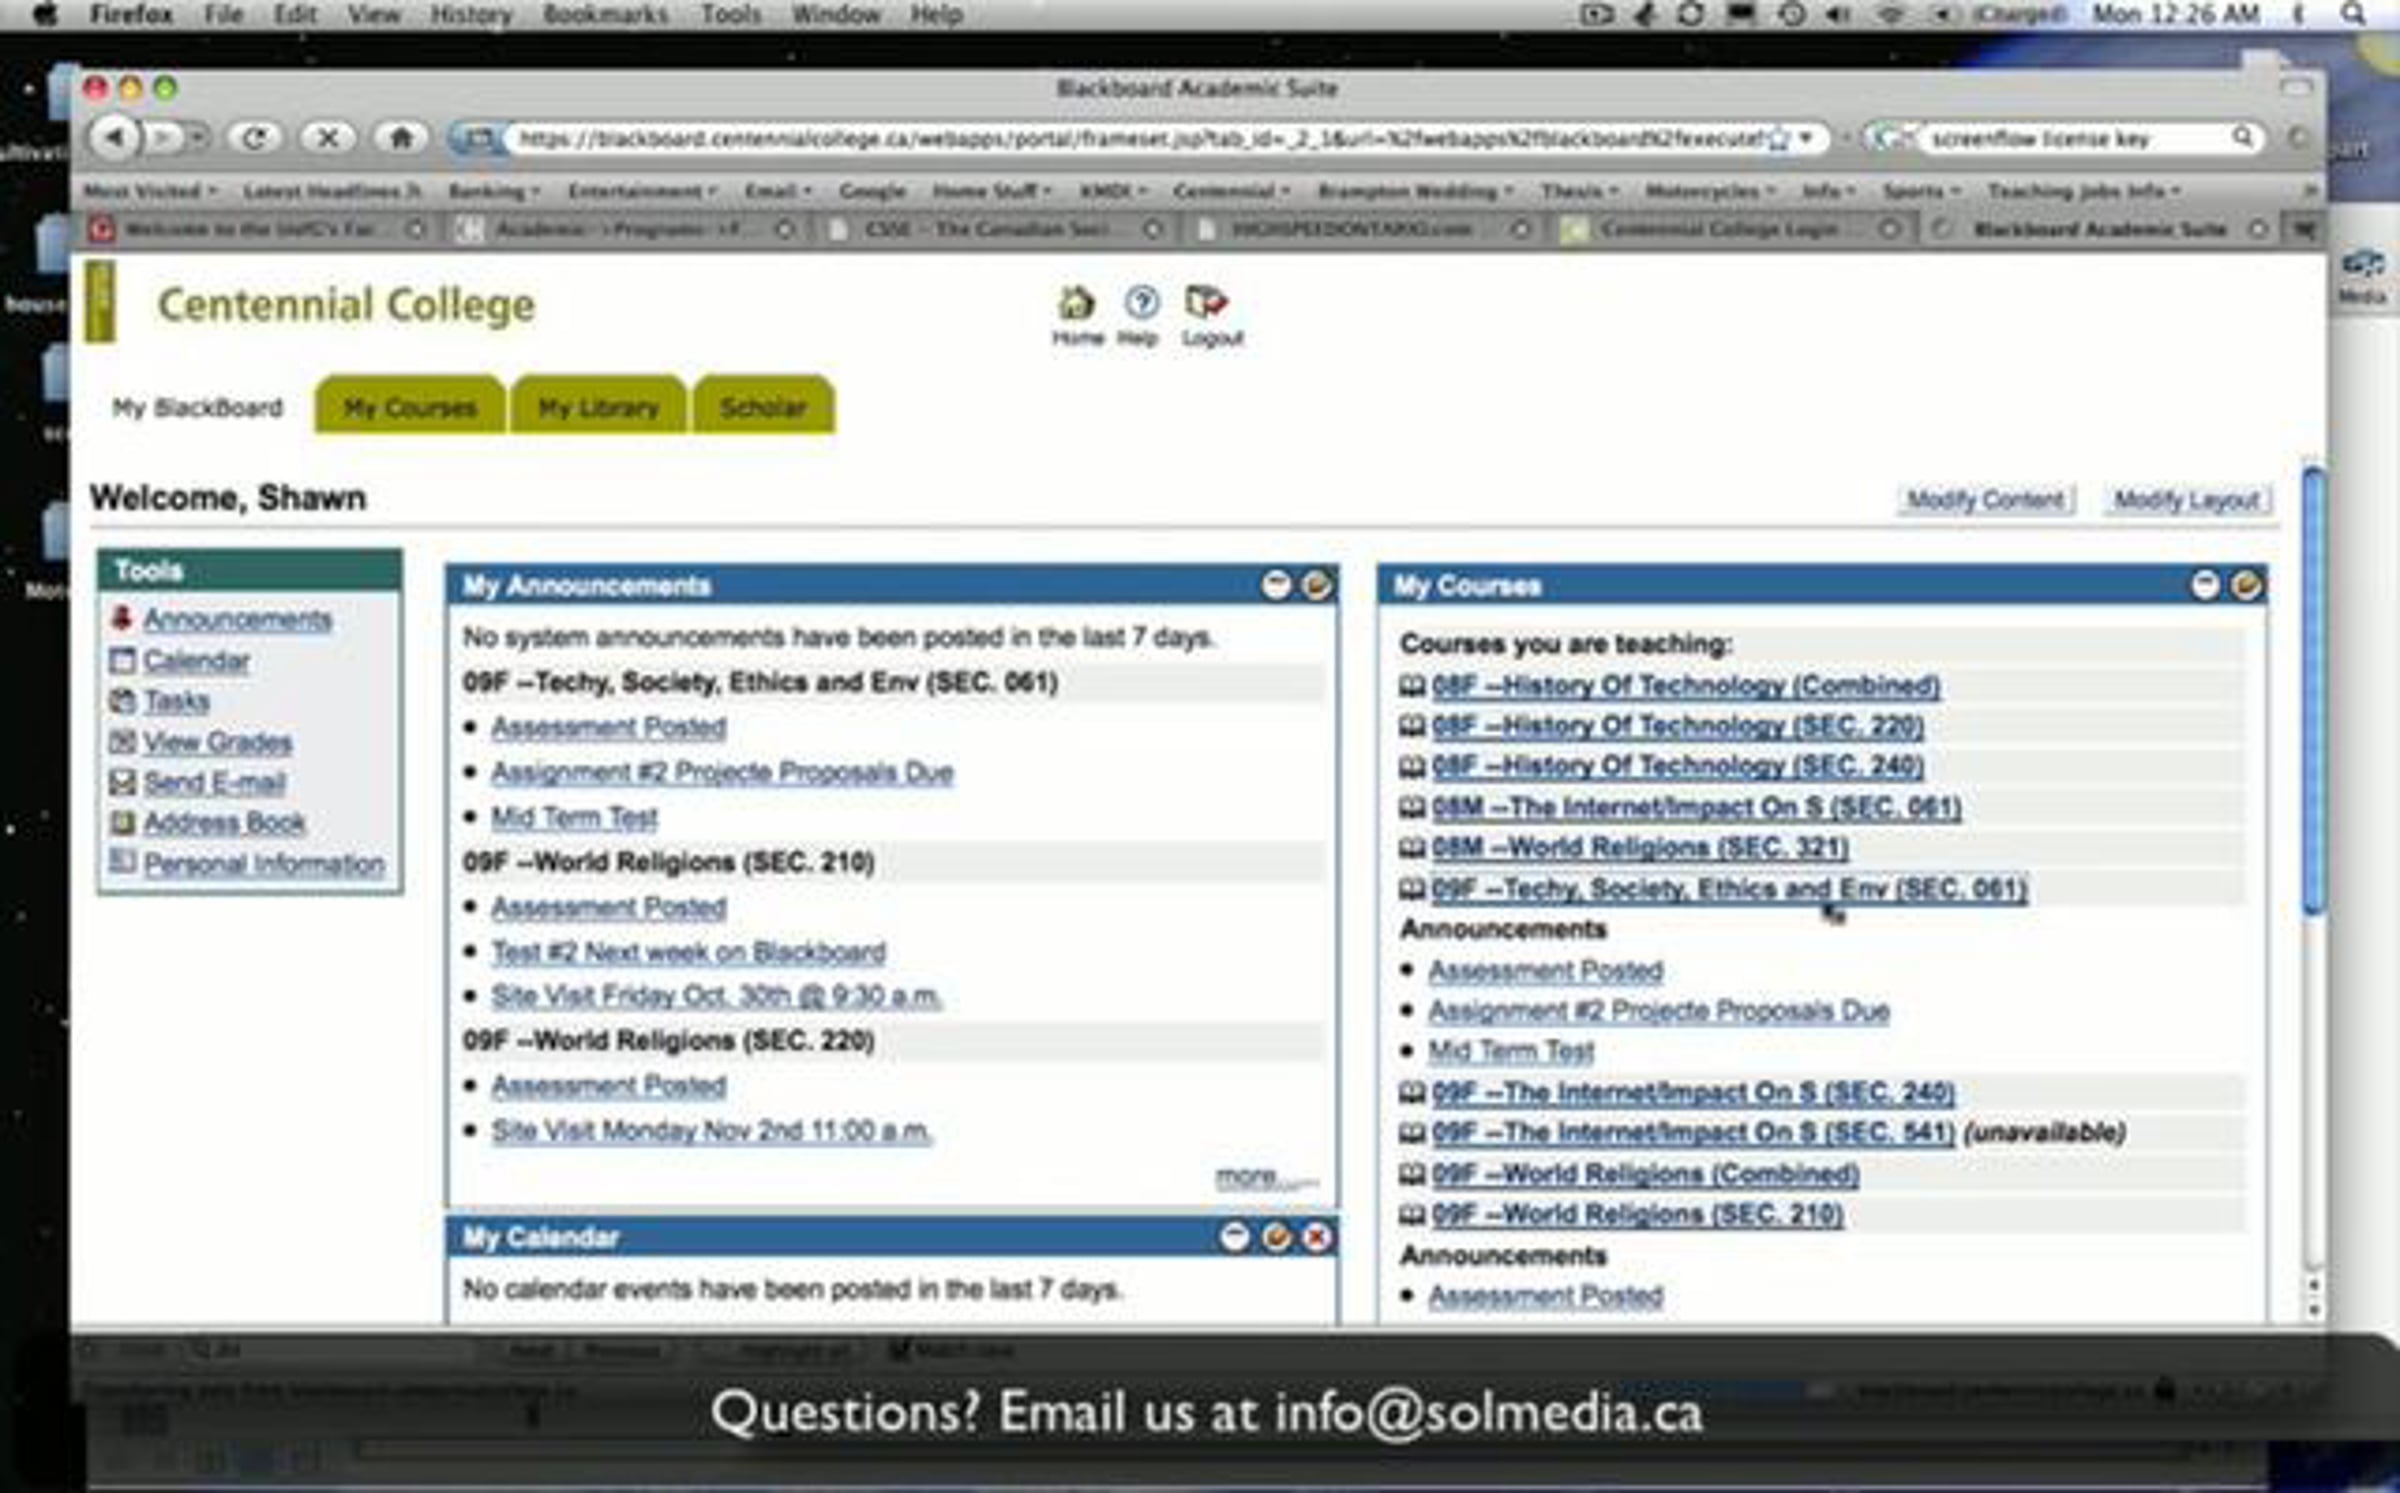
Task: Open the URL bar history dropdown arrow
Action: (1806, 138)
